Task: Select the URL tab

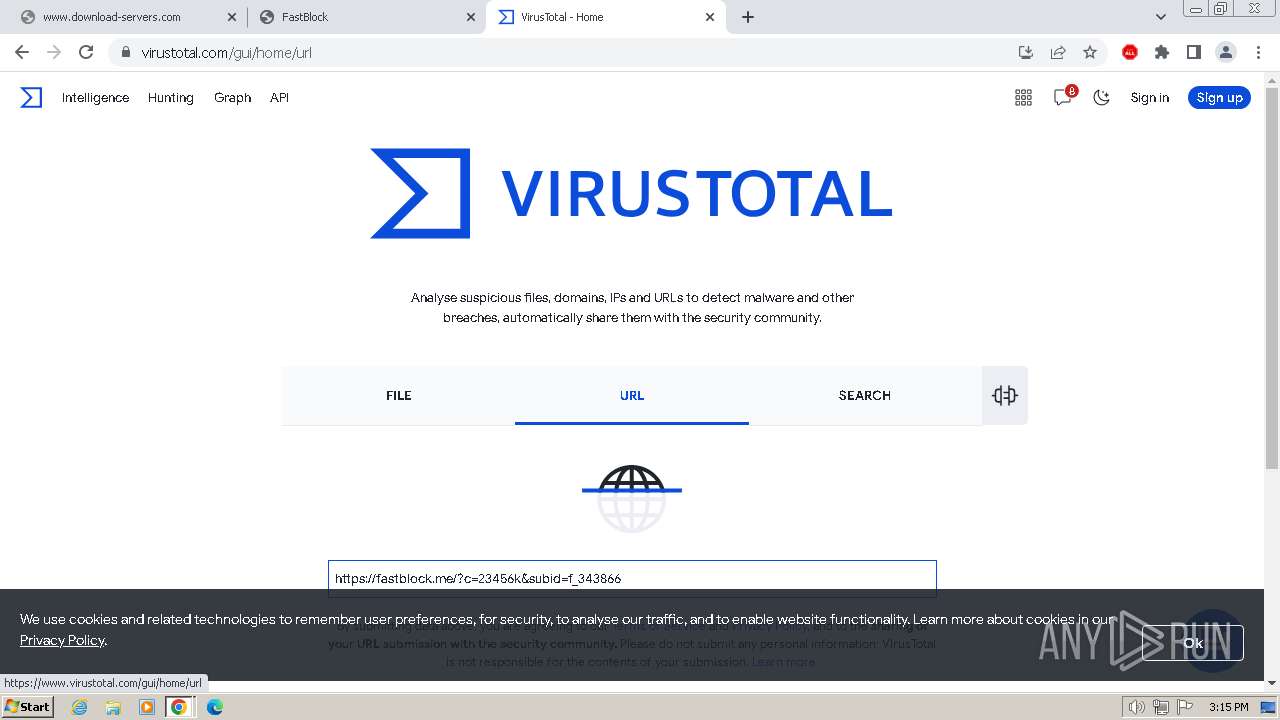Action: click(x=632, y=395)
